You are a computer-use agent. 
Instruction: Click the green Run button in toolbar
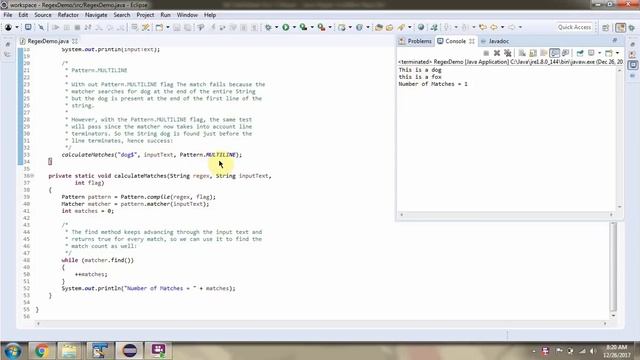point(286,27)
